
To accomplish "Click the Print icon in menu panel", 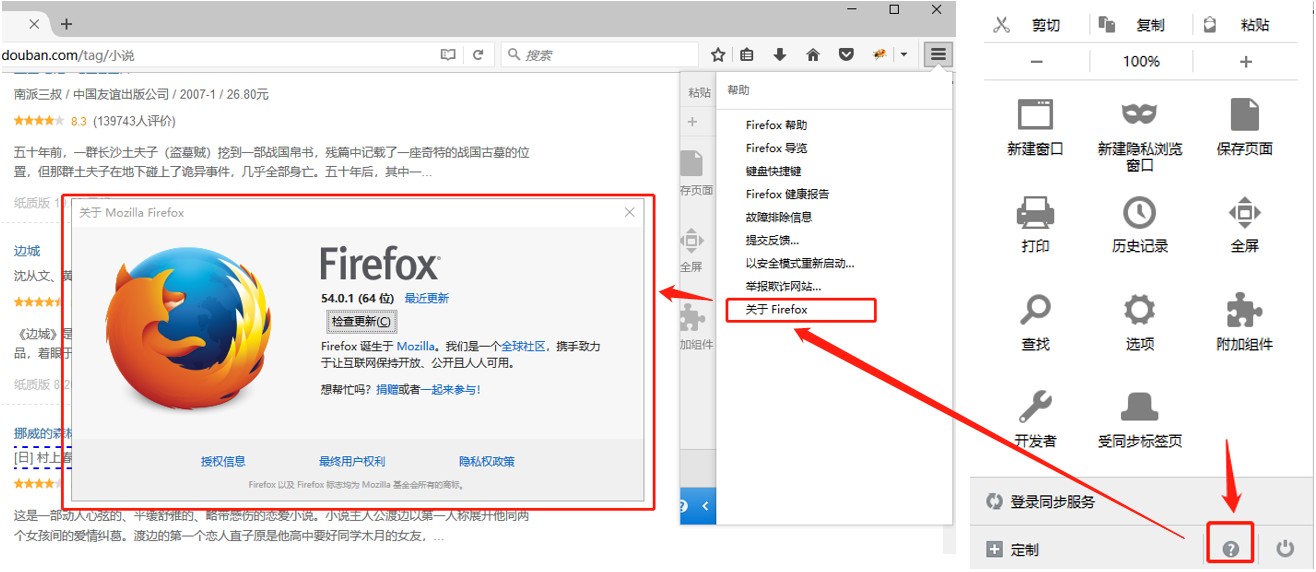I will pos(1035,212).
